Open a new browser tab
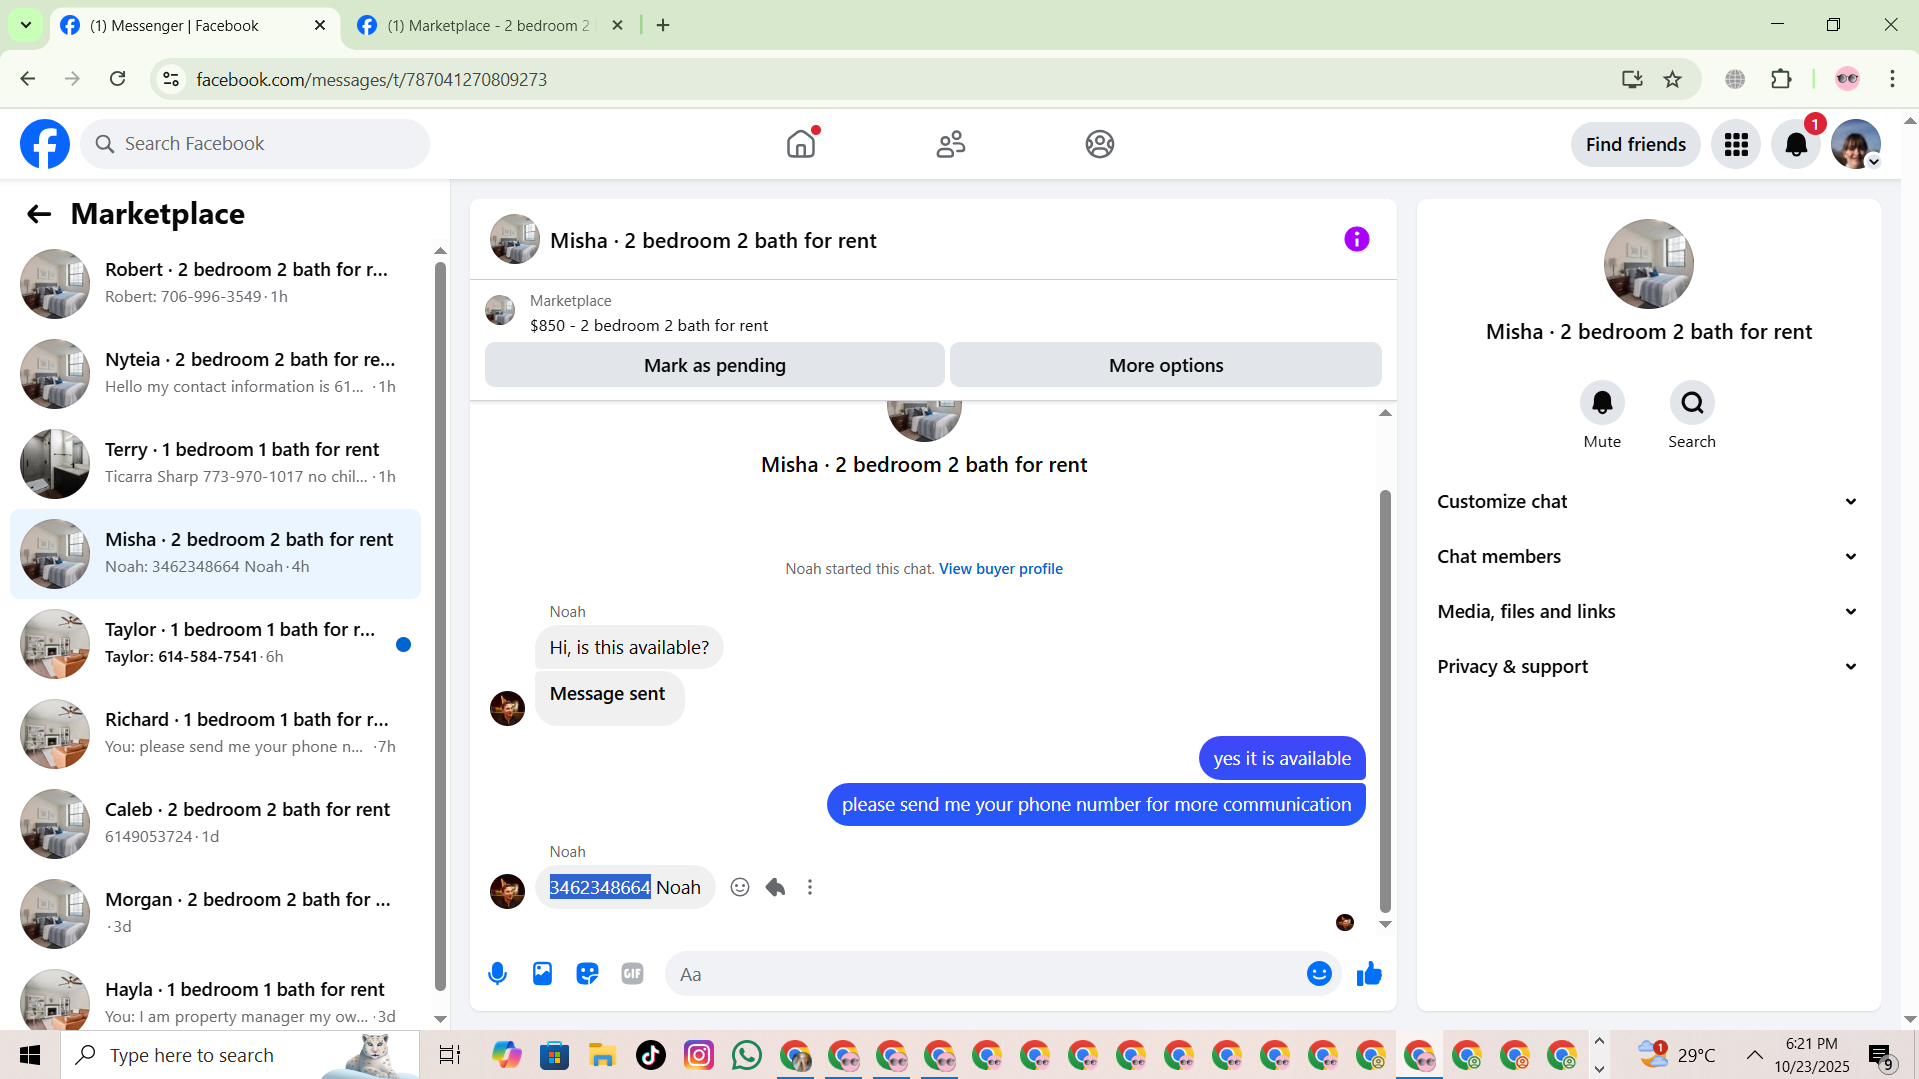Image resolution: width=1919 pixels, height=1079 pixels. [x=663, y=25]
